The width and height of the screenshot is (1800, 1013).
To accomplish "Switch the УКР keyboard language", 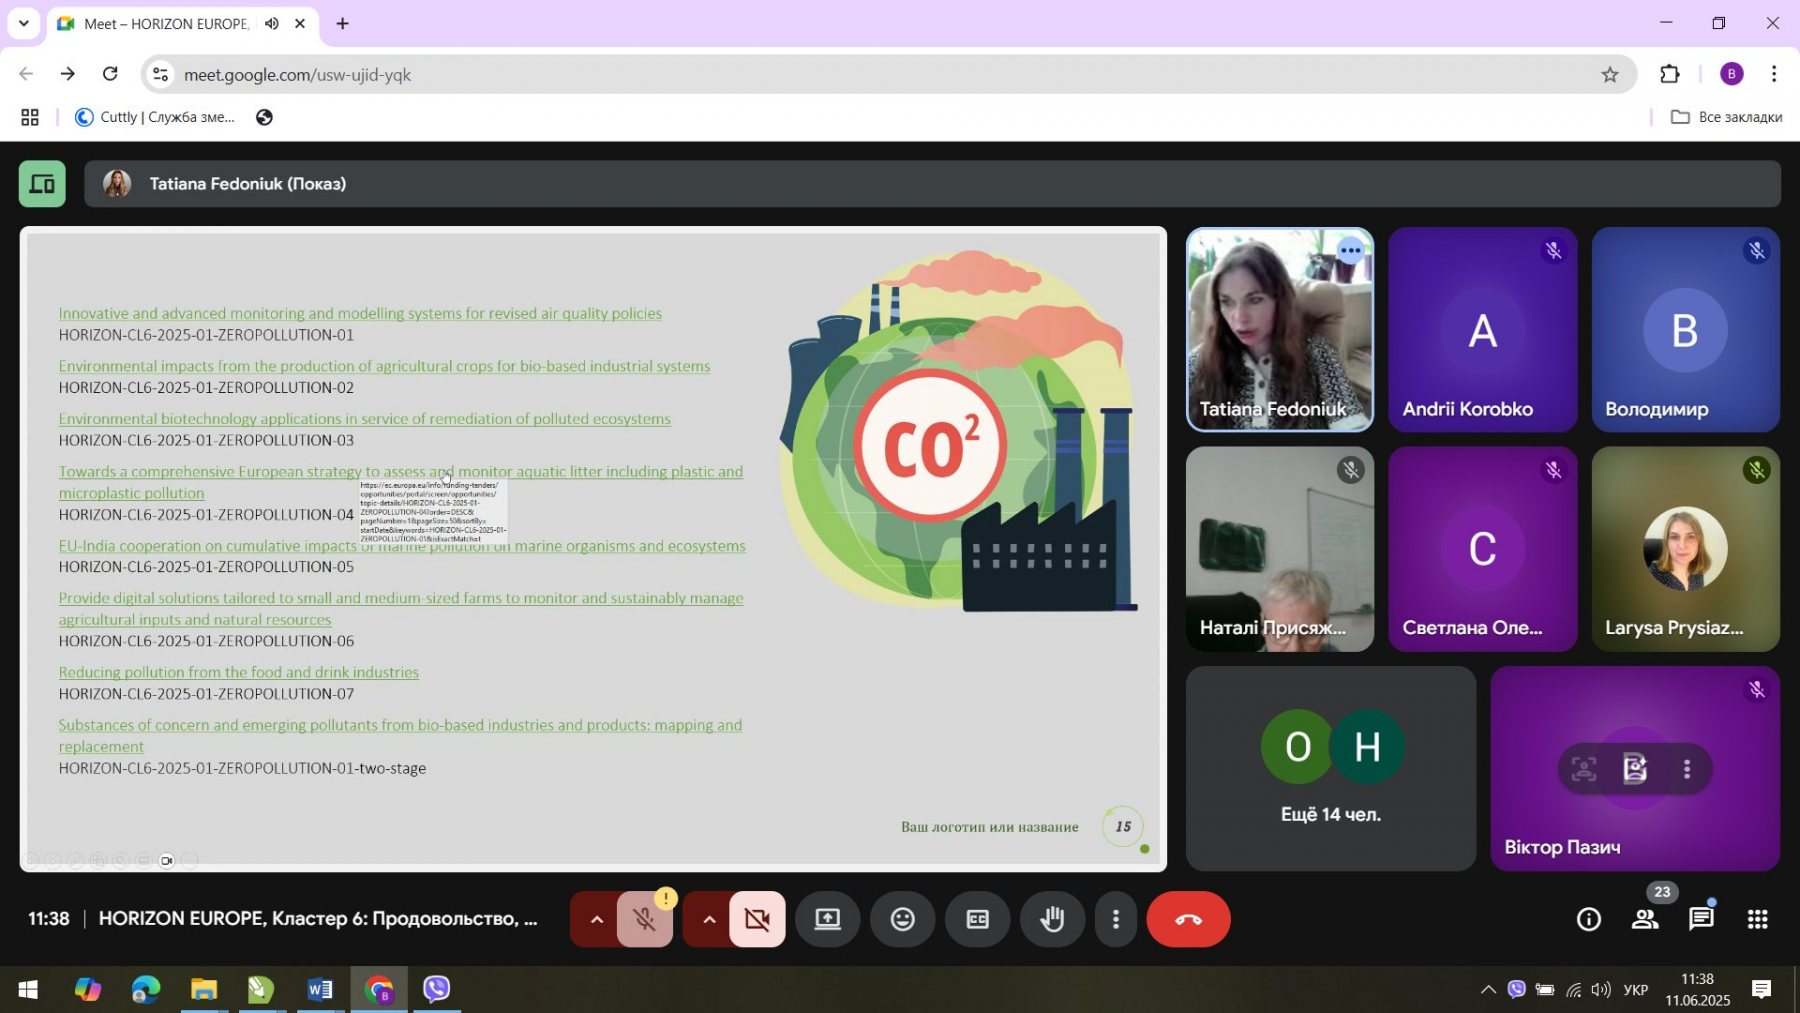I will pyautogui.click(x=1636, y=989).
